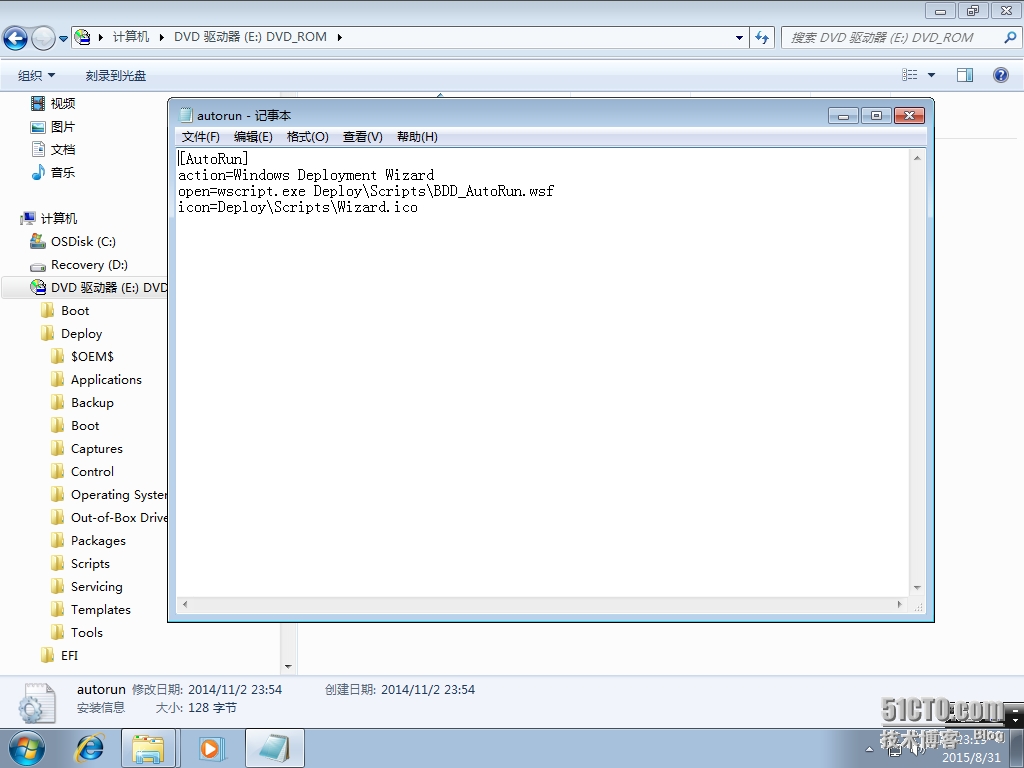The width and height of the screenshot is (1024, 768).
Task: Select 计算机 node in navigation tree
Action: pos(49,218)
